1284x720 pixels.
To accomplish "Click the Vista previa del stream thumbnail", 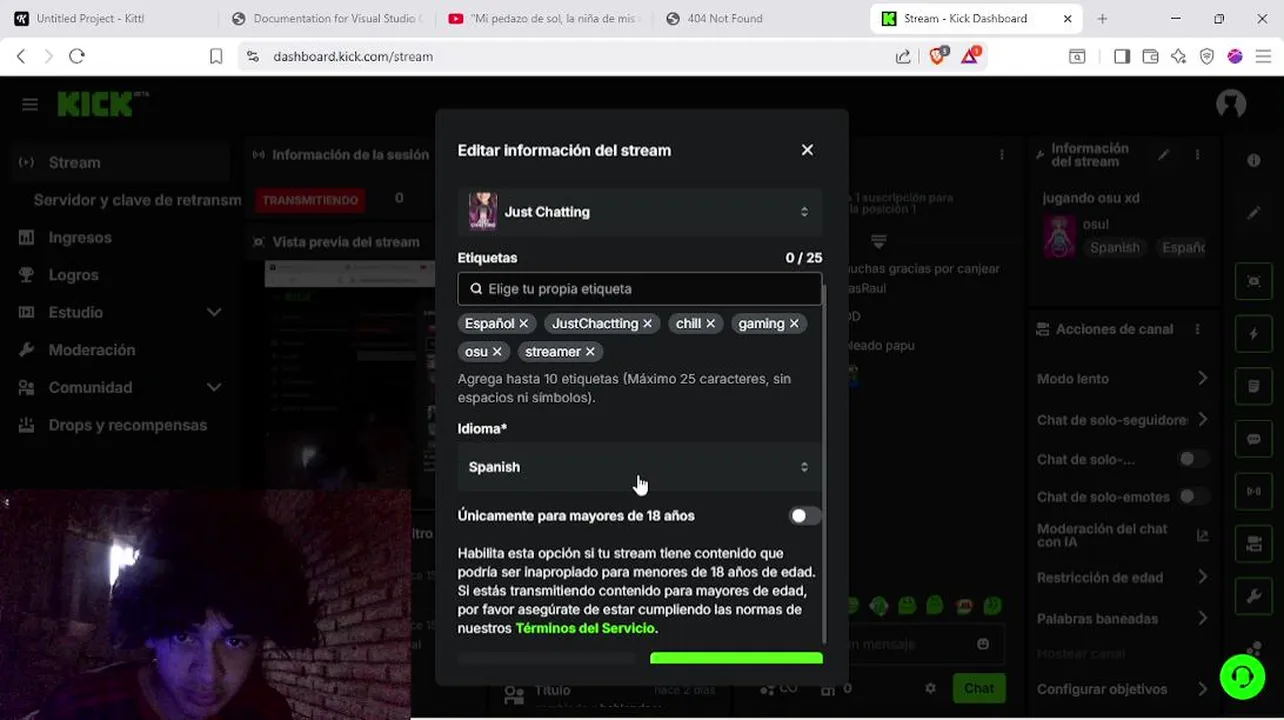I will [x=350, y=375].
